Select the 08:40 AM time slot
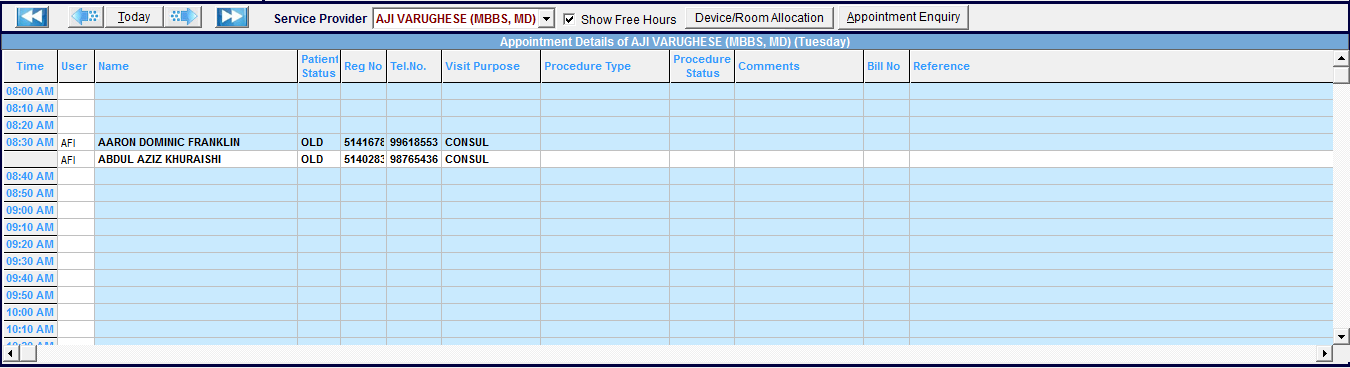The height and width of the screenshot is (368, 1350). tap(30, 176)
